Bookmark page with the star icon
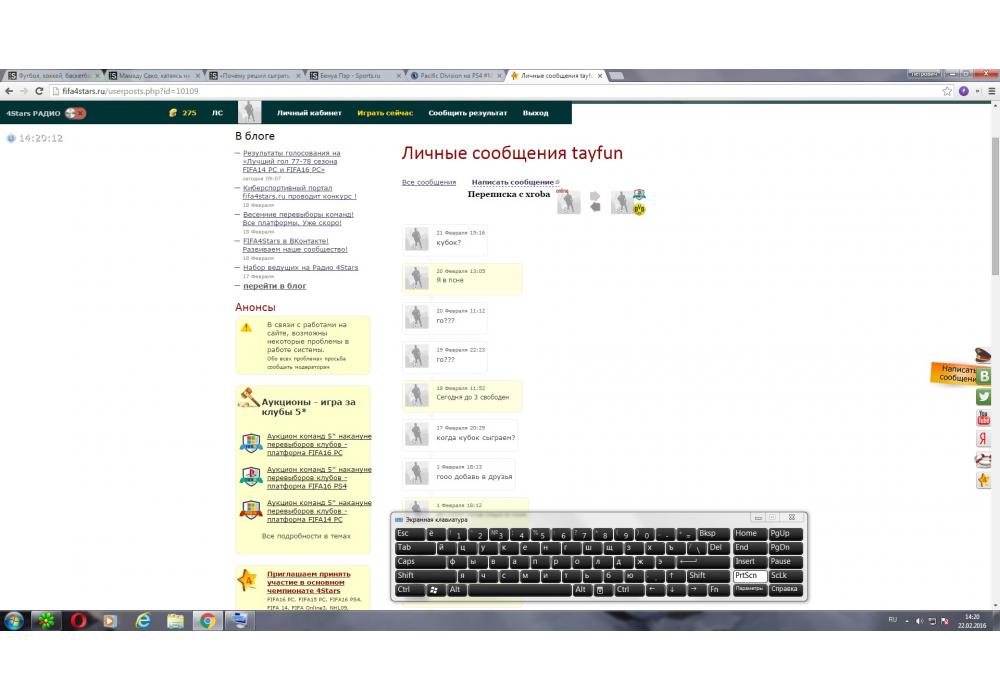This screenshot has width=1000, height=700. point(947,91)
